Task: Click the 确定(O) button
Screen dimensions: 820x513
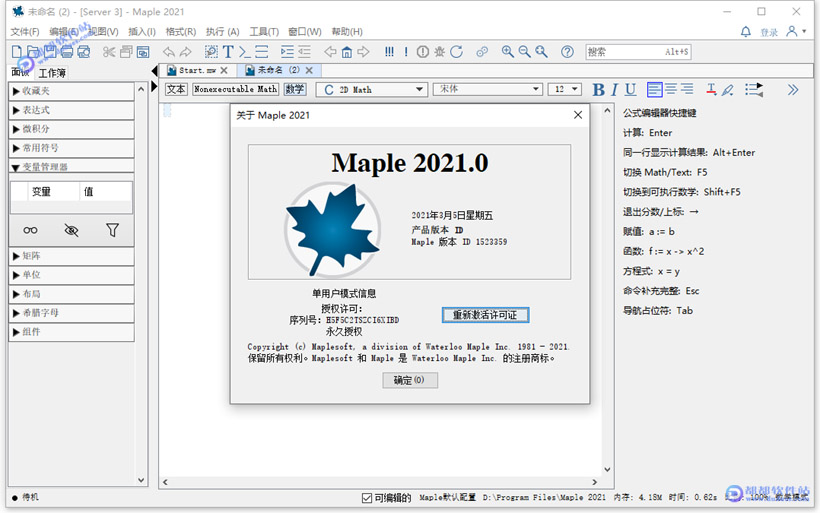Action: [410, 380]
